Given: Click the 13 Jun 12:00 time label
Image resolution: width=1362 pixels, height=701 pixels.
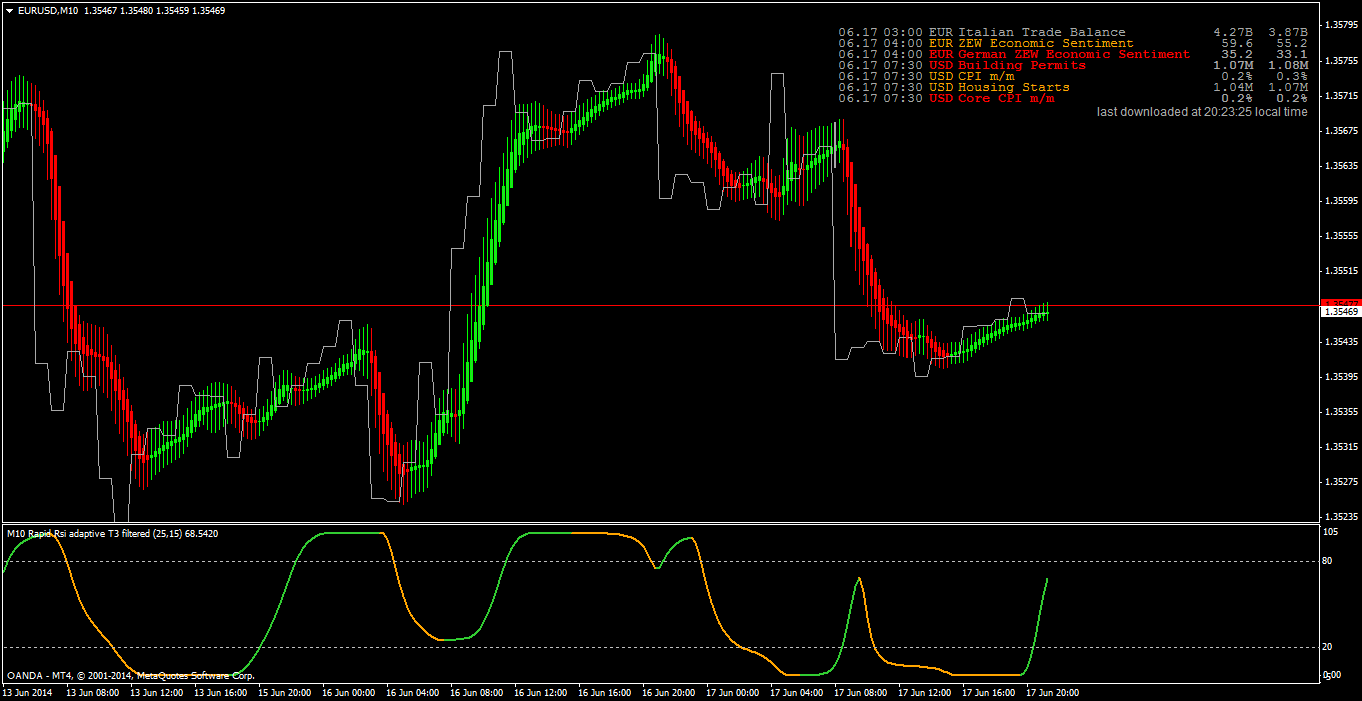Looking at the screenshot, I should point(156,692).
